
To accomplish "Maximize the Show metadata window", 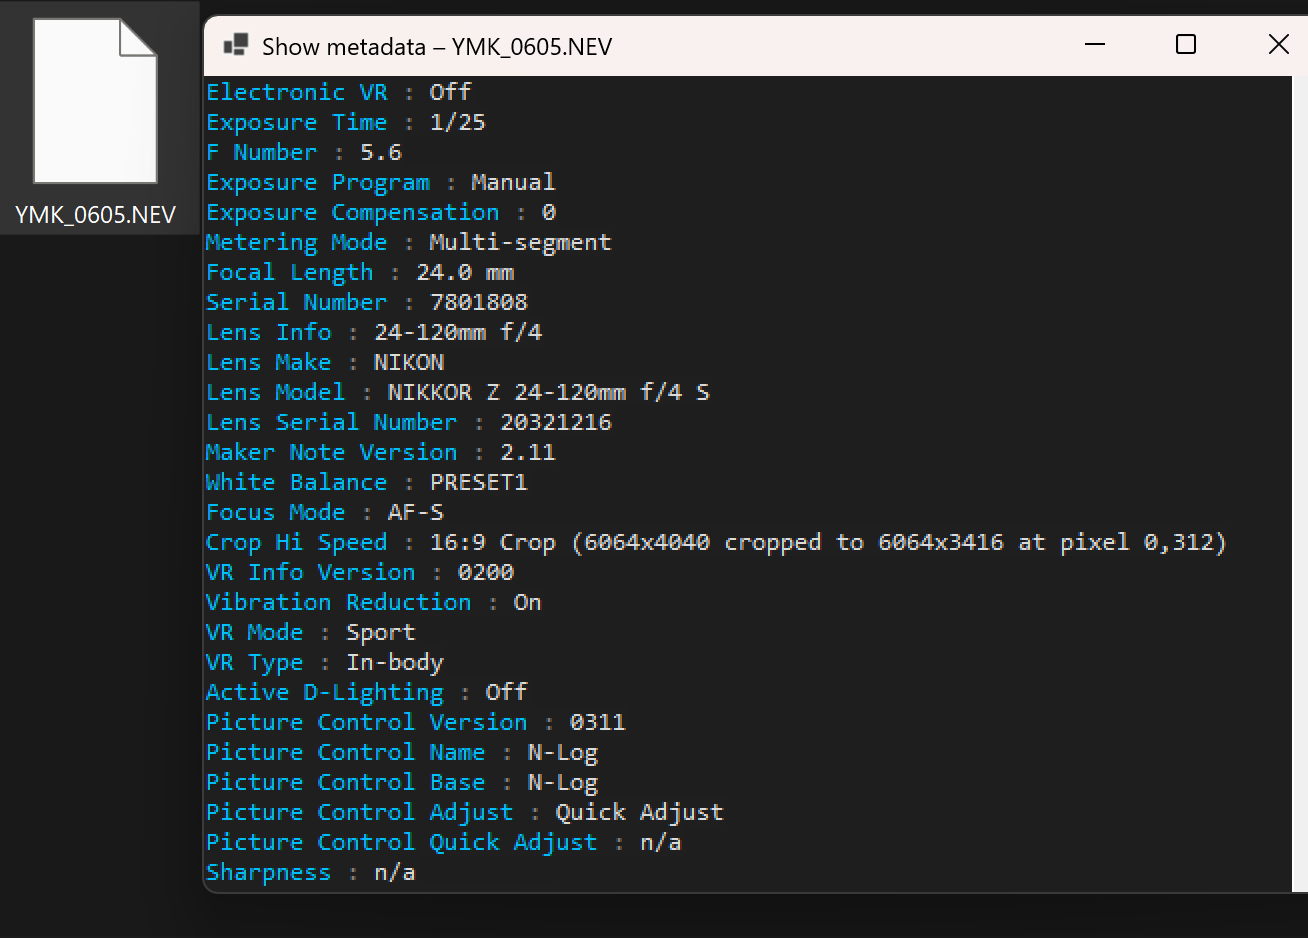I will (x=1186, y=45).
